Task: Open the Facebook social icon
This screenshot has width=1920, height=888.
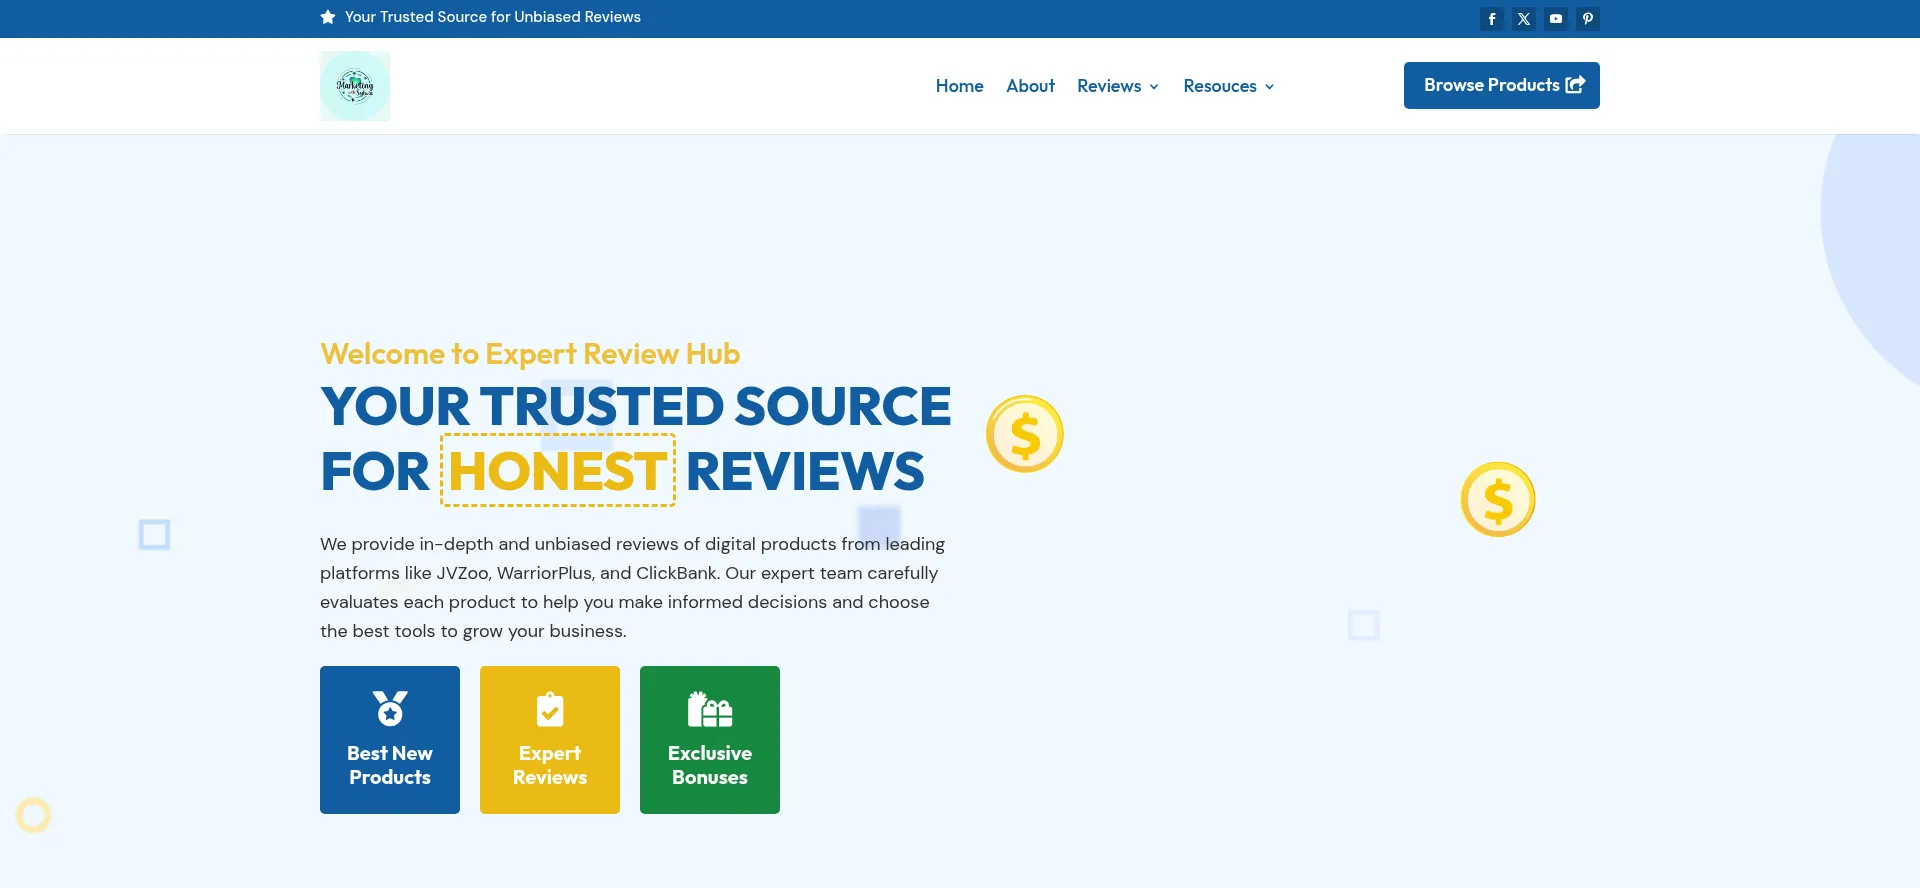Action: (x=1491, y=19)
